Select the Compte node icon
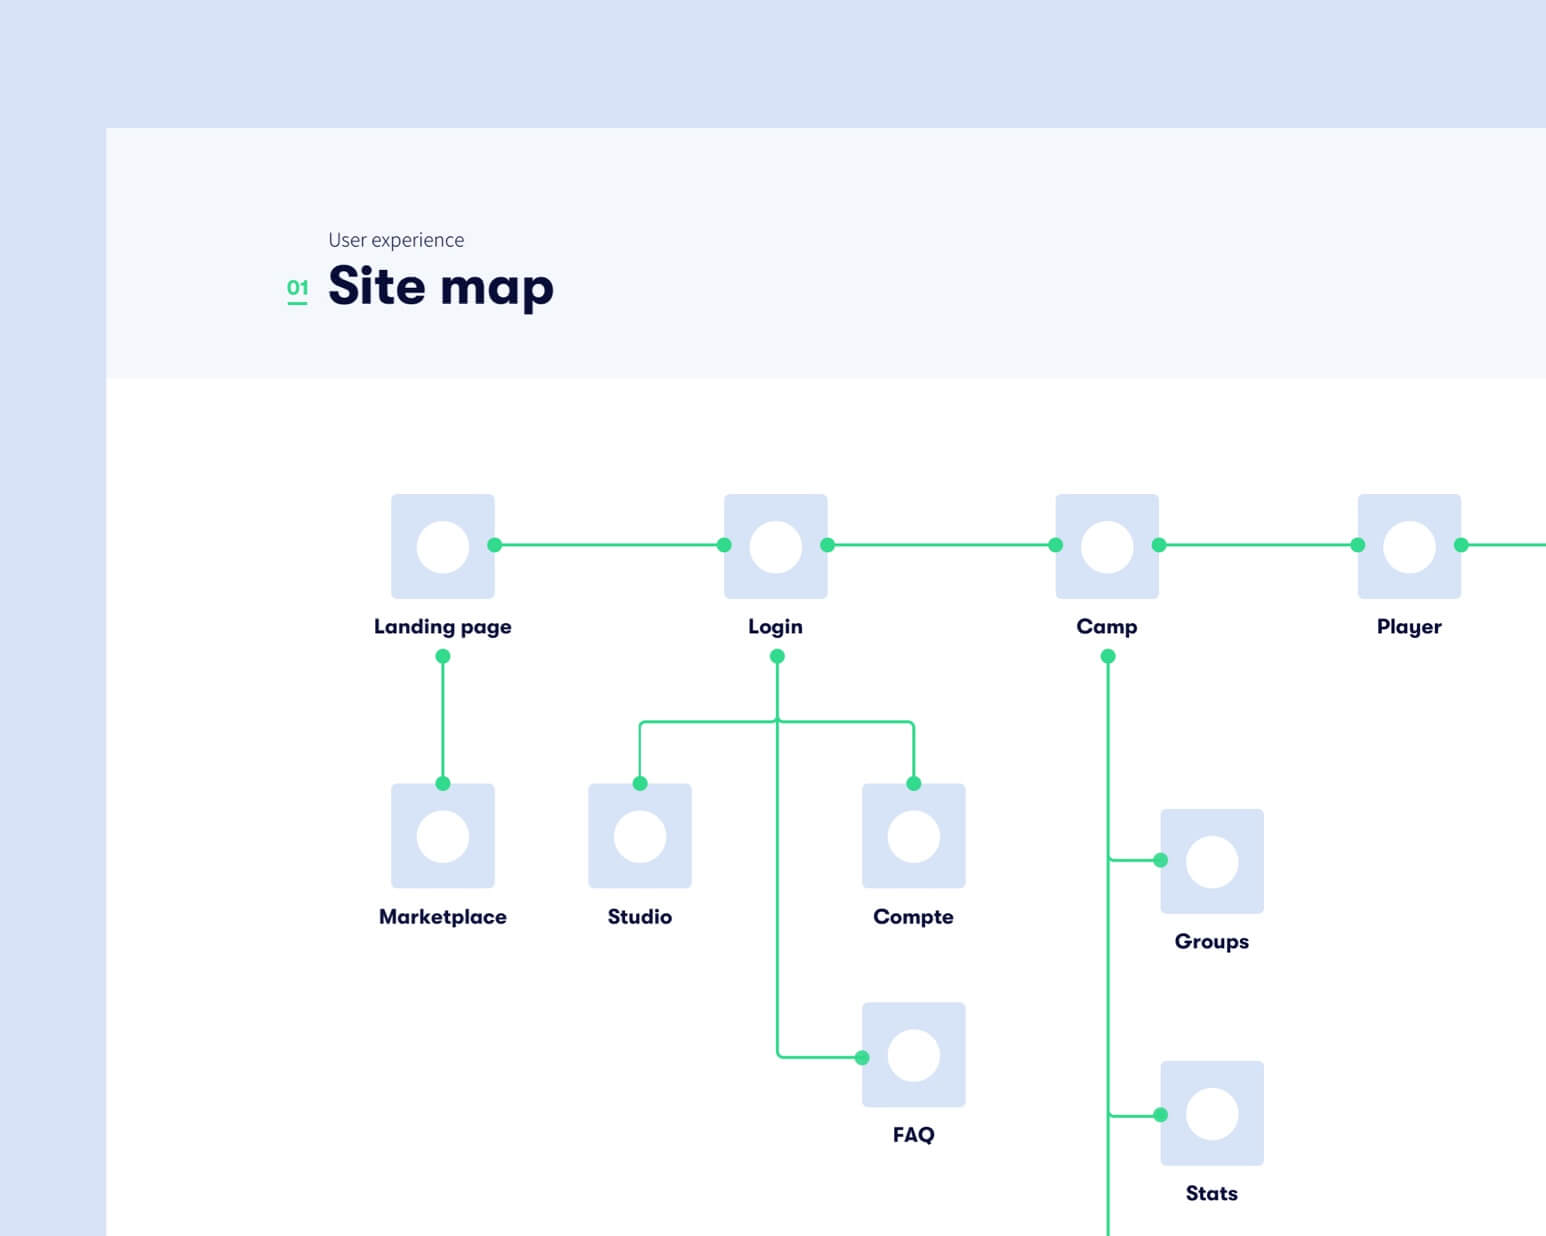This screenshot has width=1546, height=1236. [913, 836]
